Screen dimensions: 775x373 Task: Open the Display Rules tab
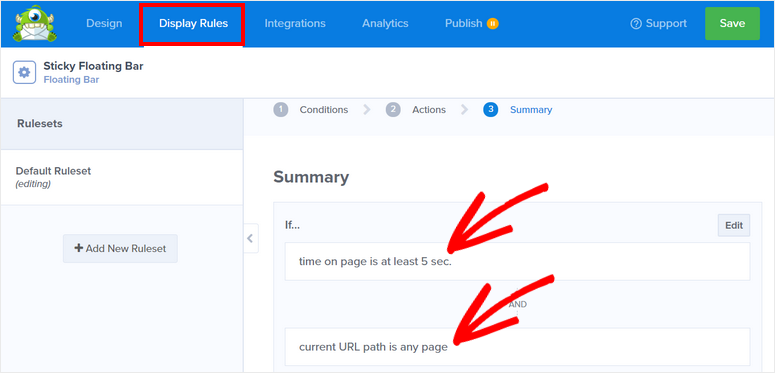(x=193, y=23)
